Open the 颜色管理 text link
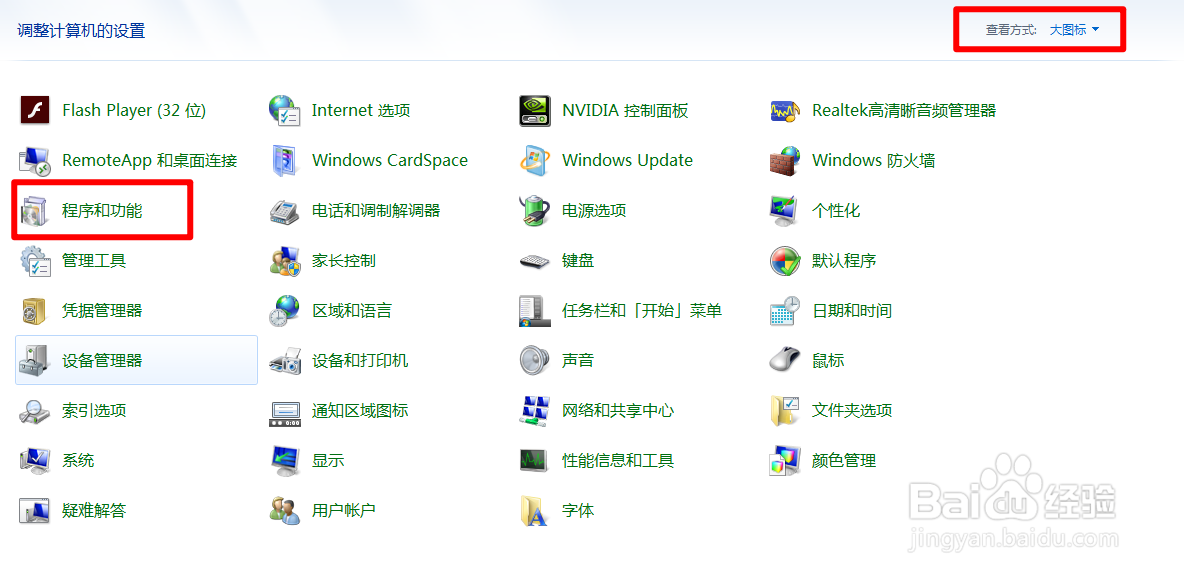This screenshot has width=1184, height=579. pos(843,460)
